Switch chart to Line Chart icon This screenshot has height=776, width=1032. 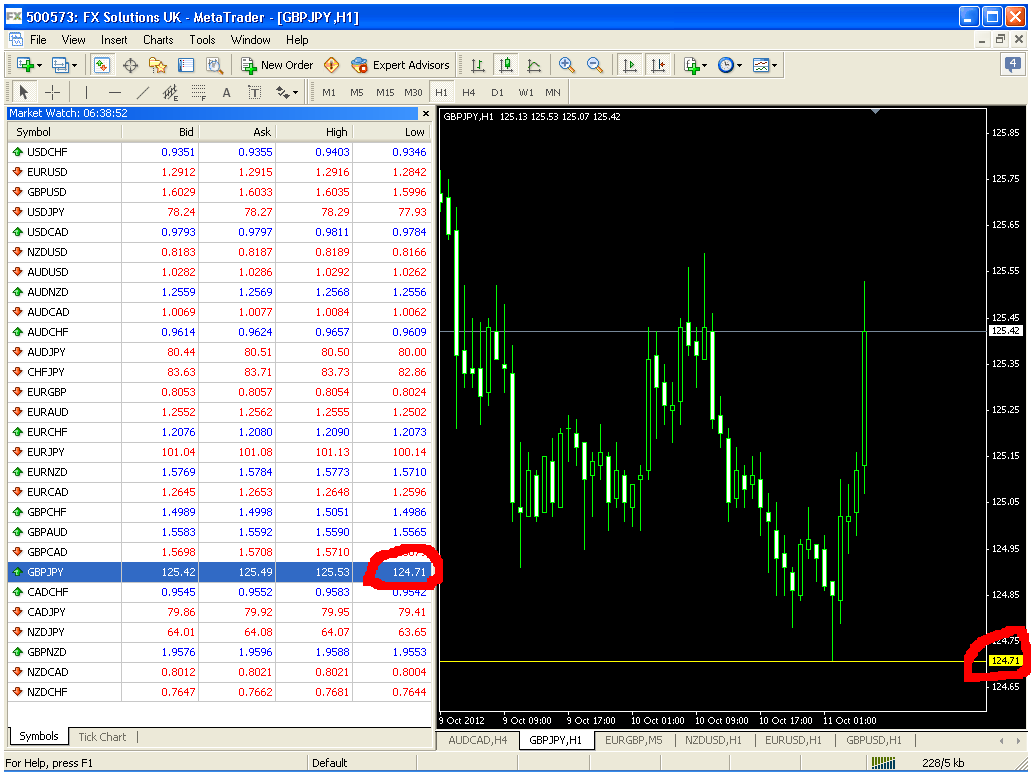point(534,65)
